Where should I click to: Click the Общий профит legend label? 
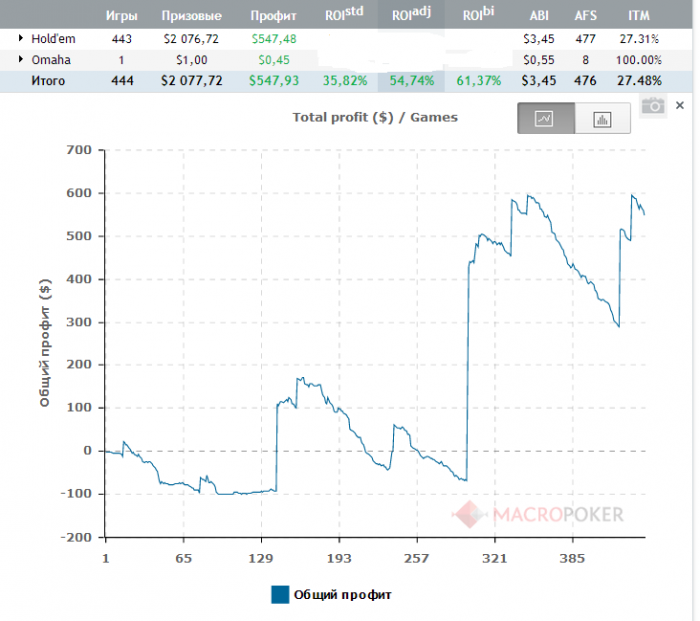tap(342, 595)
